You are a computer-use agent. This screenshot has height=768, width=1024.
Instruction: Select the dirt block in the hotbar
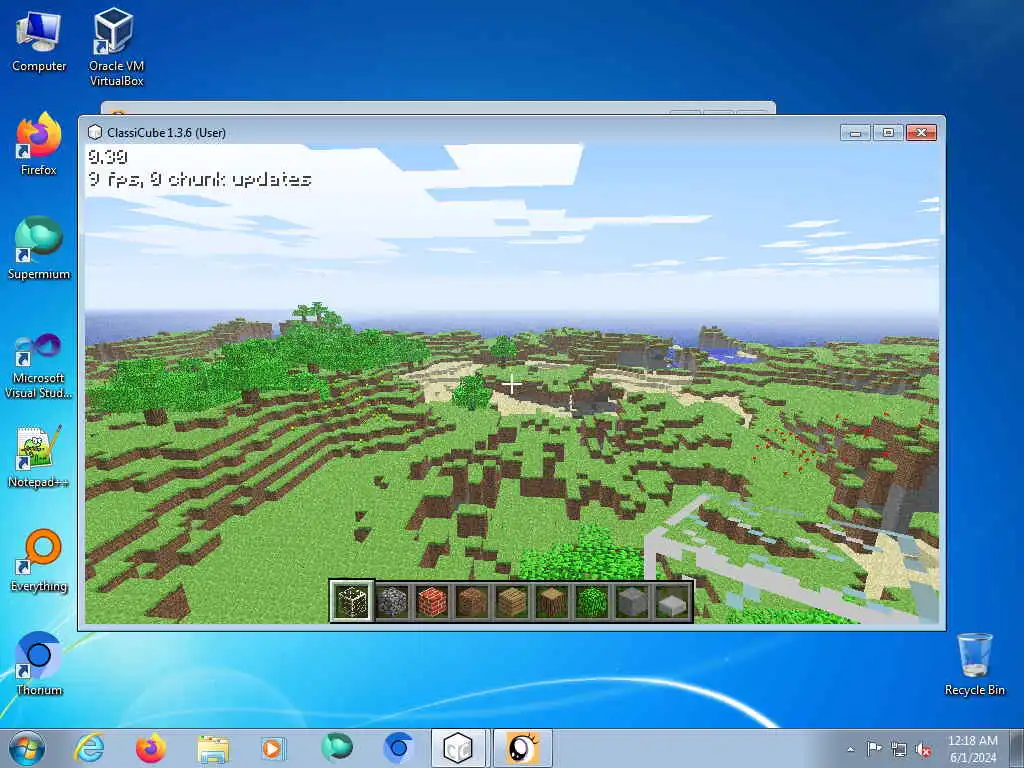point(472,601)
